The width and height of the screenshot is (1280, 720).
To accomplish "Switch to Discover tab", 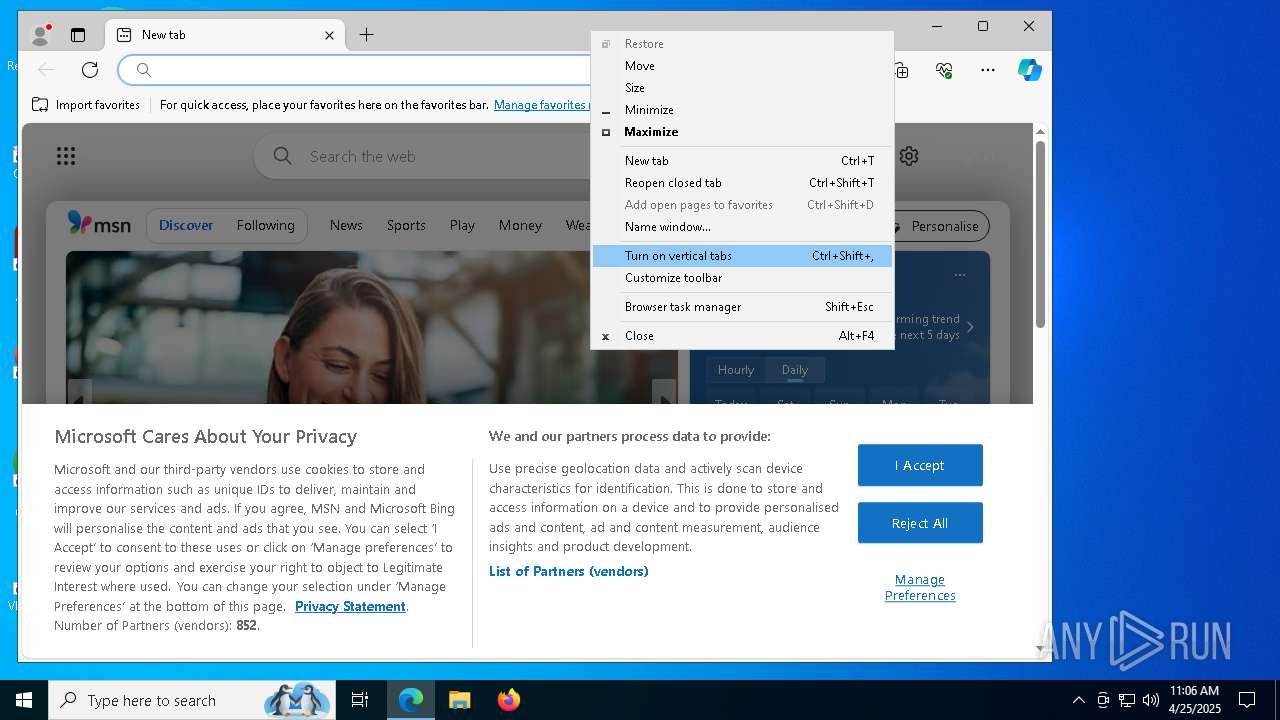I will (x=186, y=225).
